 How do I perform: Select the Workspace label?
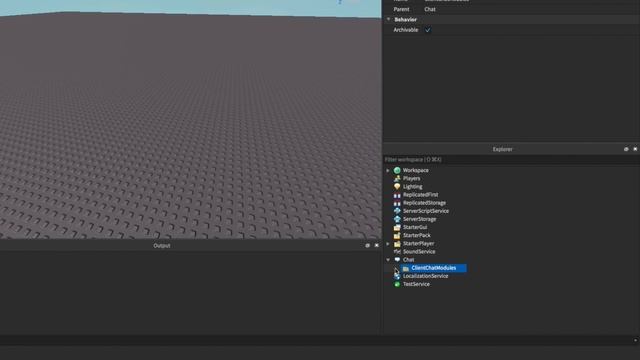[x=416, y=170]
